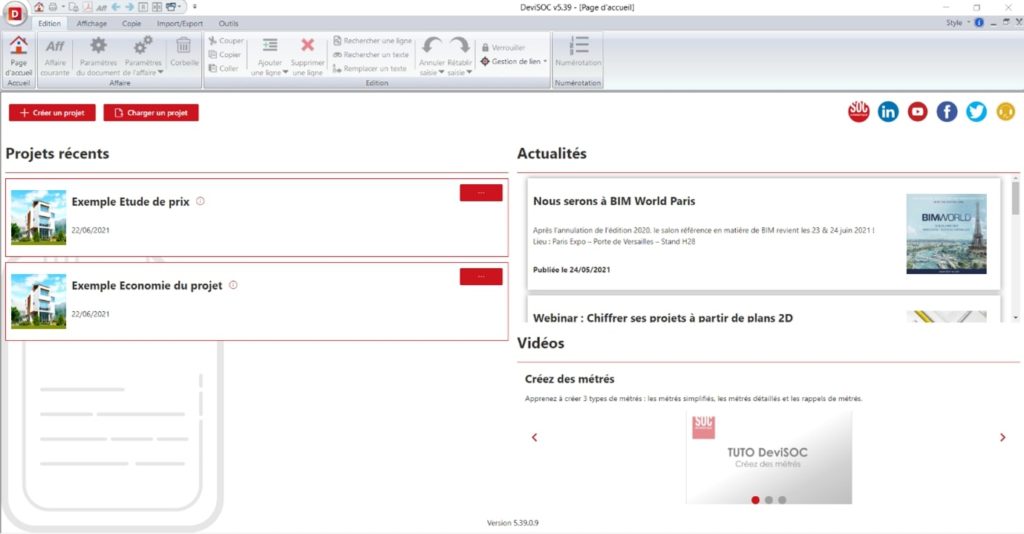Expand Gestion de lien dropdown
The width and height of the screenshot is (1024, 534).
(545, 61)
